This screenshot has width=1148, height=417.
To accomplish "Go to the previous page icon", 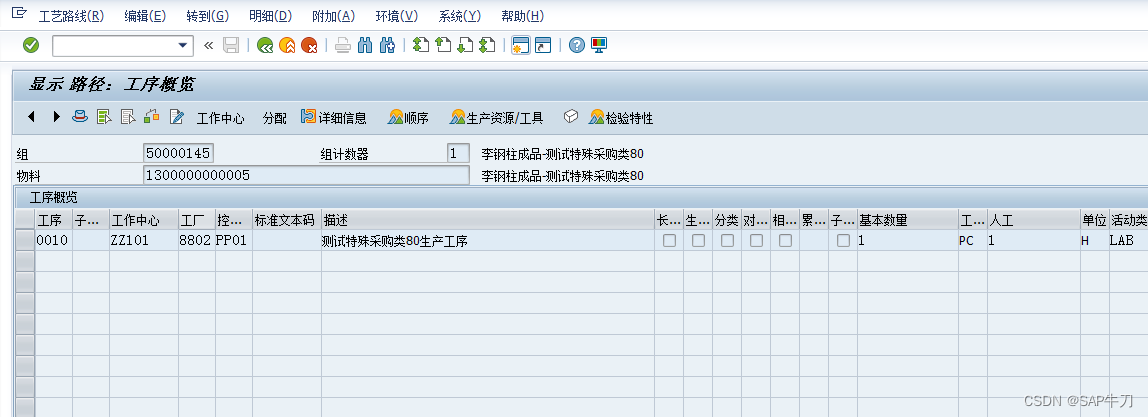I will pos(442,45).
